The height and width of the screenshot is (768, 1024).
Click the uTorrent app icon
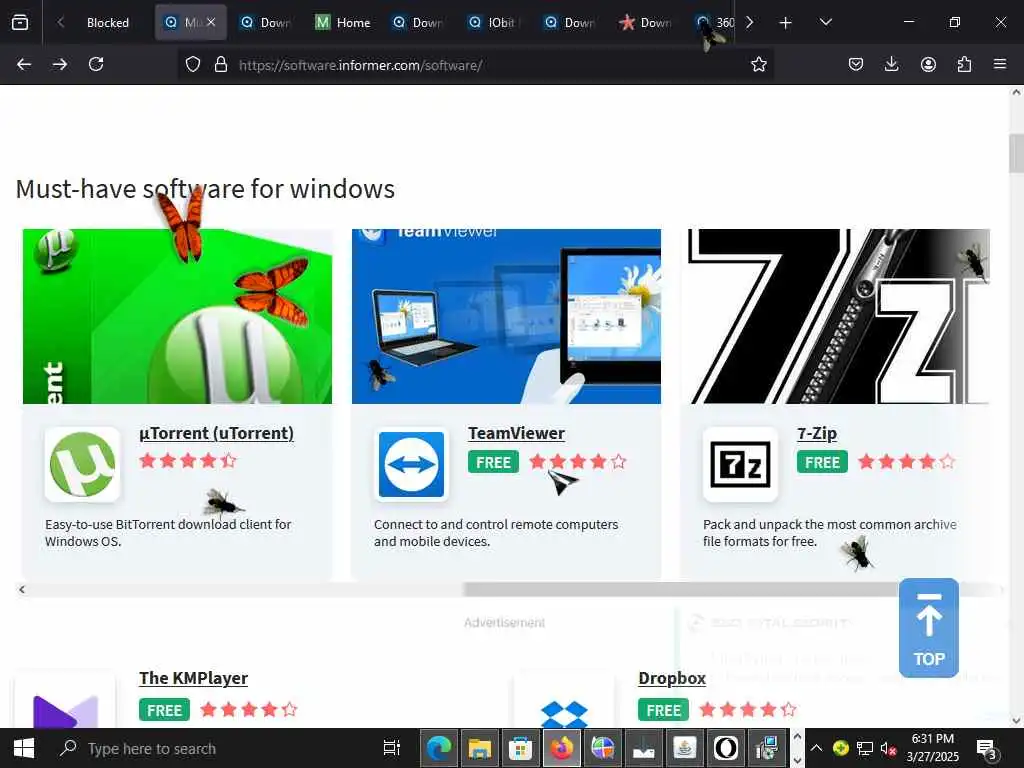point(82,464)
